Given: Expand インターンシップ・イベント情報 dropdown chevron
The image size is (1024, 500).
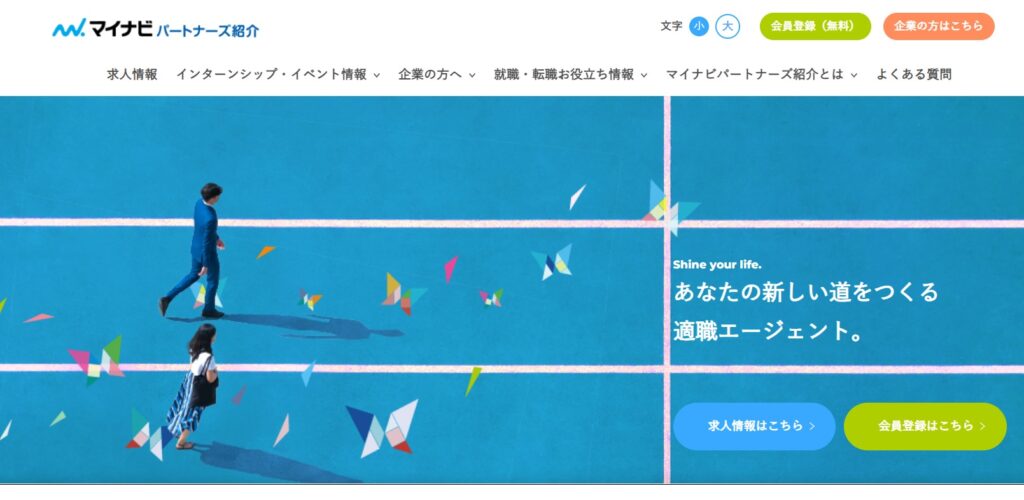Looking at the screenshot, I should (377, 76).
